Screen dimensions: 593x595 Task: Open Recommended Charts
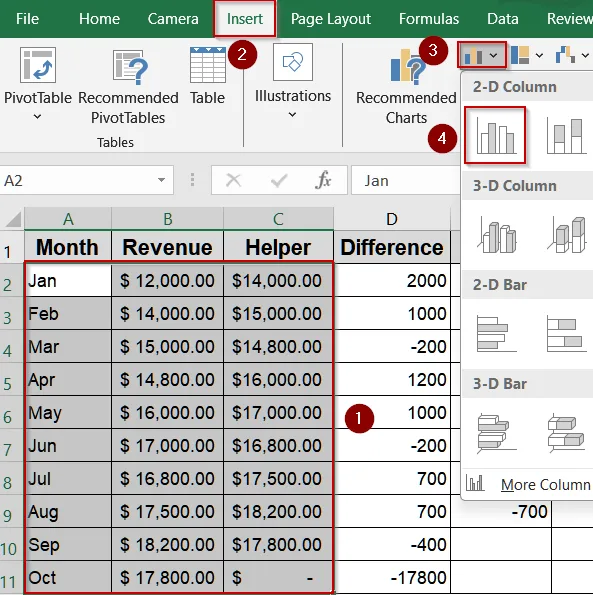click(x=406, y=87)
